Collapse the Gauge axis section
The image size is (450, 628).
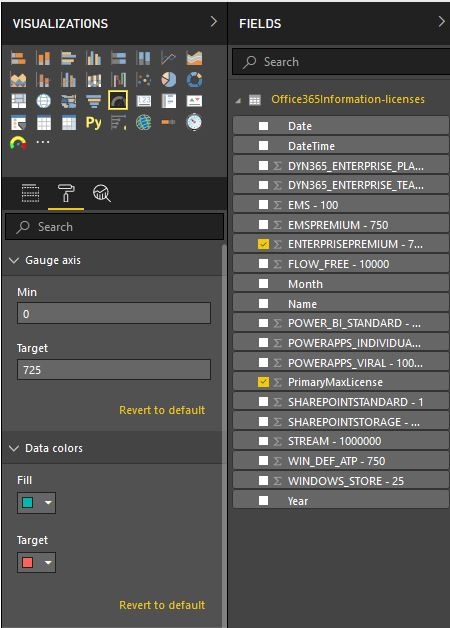(14, 260)
